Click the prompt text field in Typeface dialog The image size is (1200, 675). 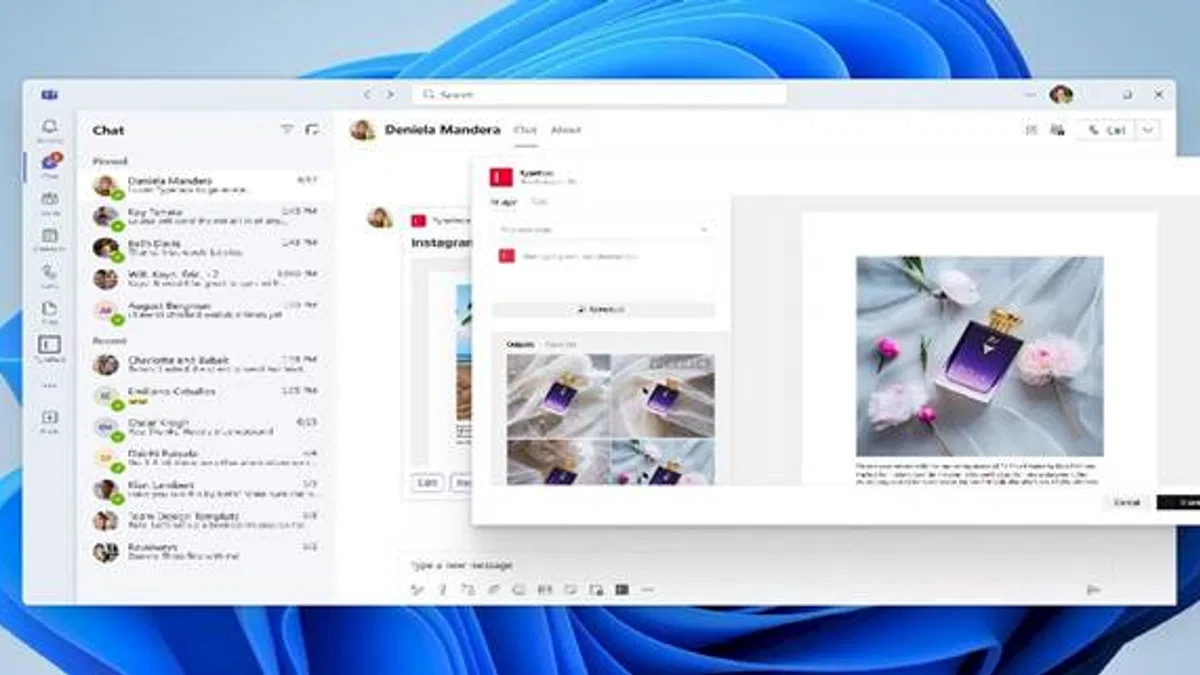[603, 268]
